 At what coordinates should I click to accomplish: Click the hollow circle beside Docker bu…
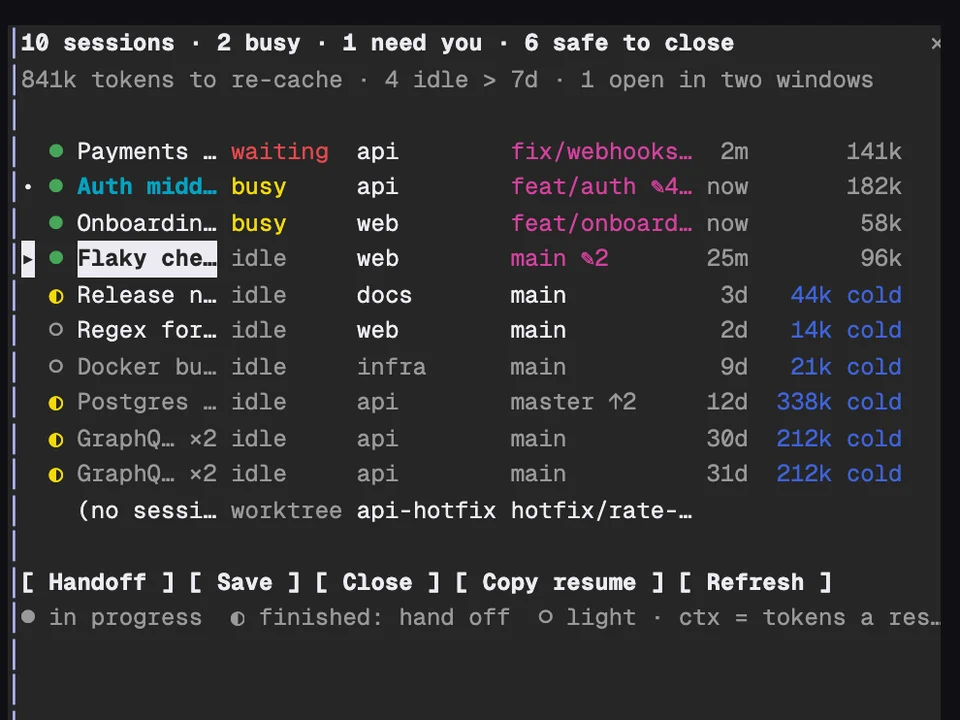point(56,367)
